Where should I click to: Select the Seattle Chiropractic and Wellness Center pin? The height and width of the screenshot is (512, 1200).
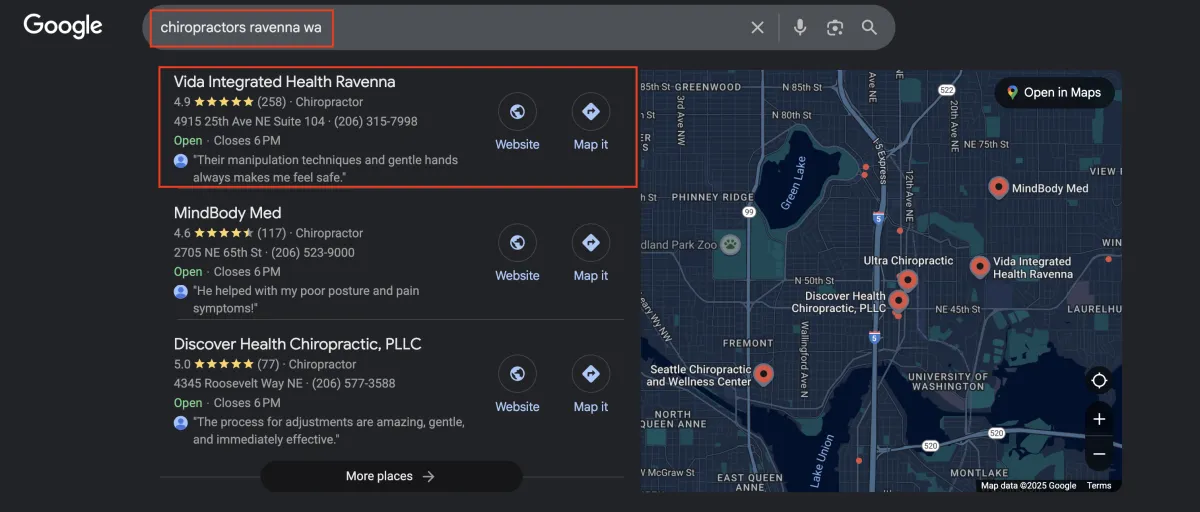tap(764, 373)
